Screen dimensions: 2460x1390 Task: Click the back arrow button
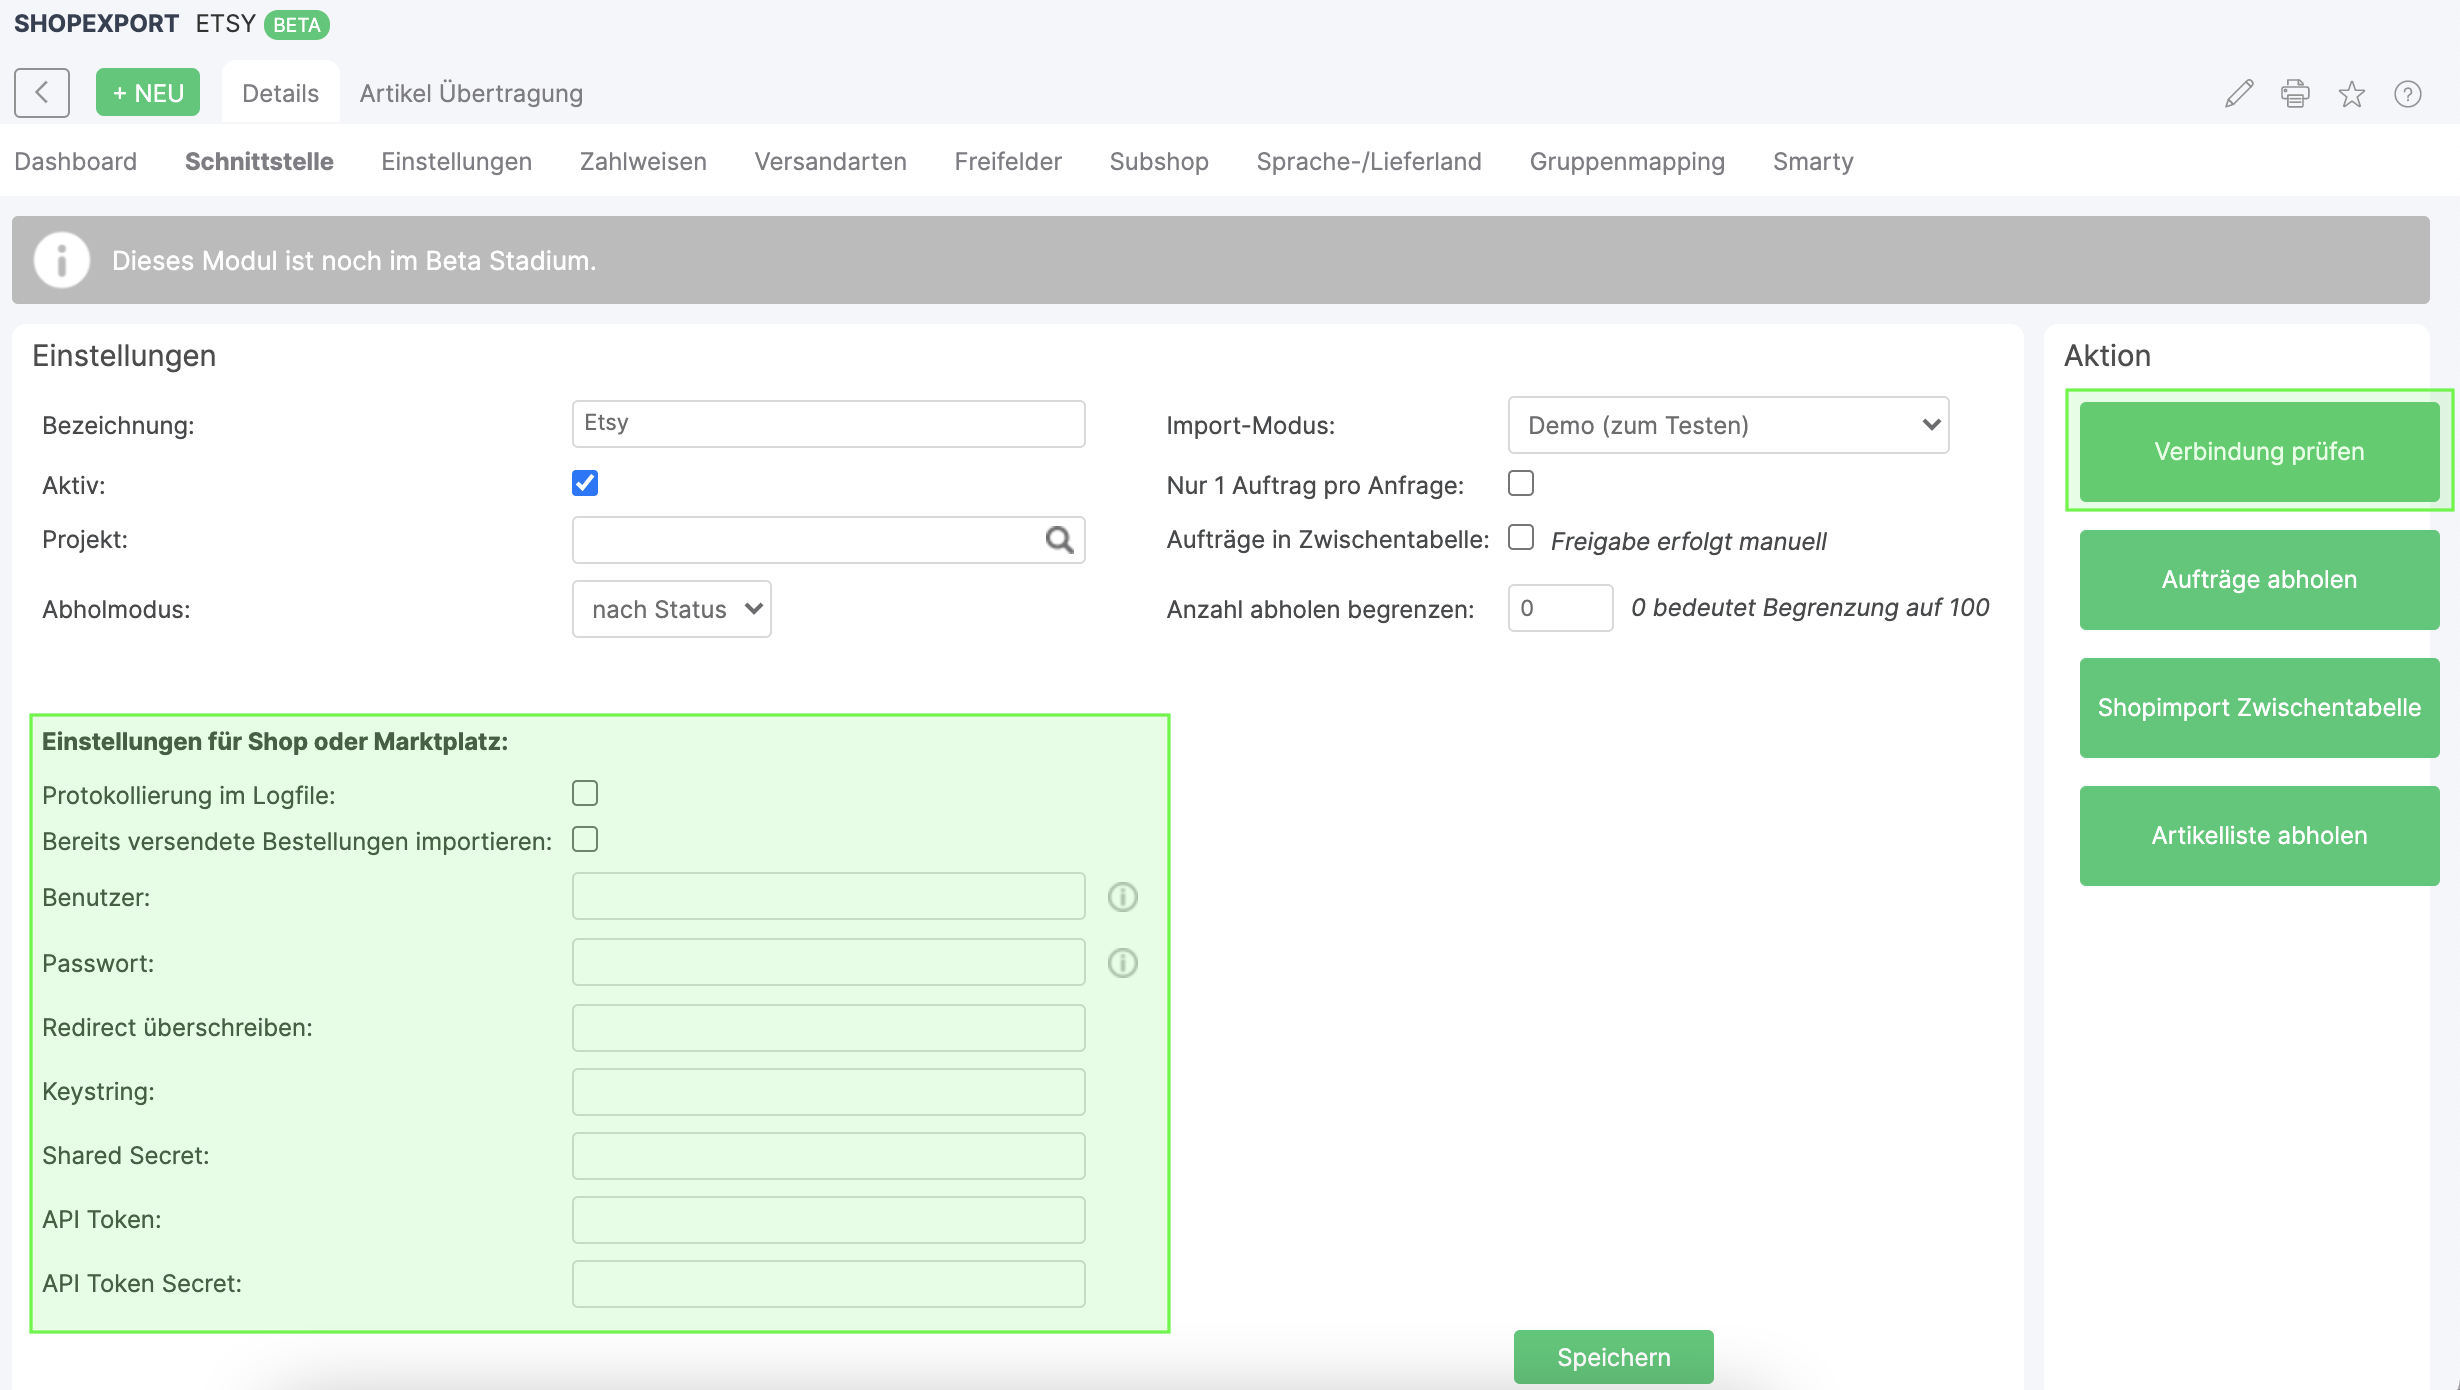(x=42, y=93)
